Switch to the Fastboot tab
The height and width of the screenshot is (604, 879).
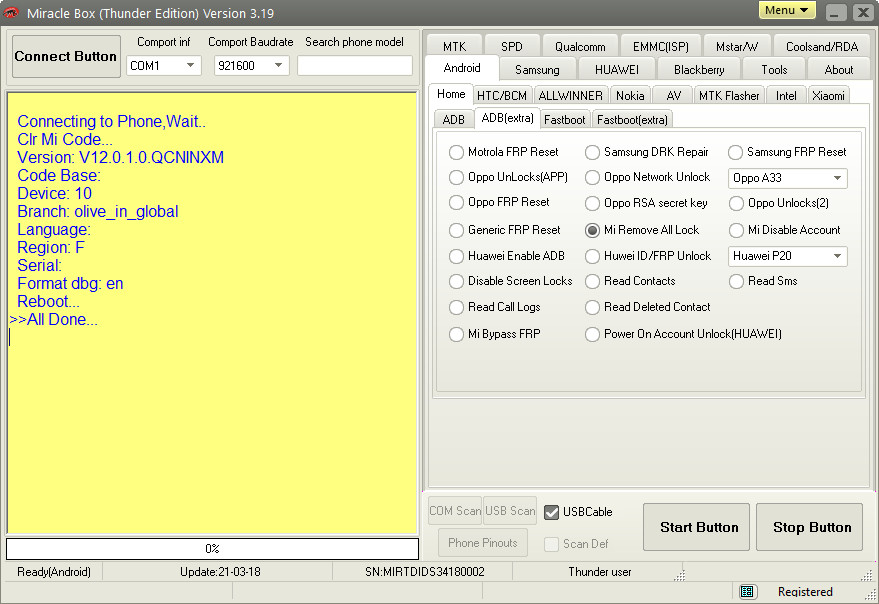point(564,119)
